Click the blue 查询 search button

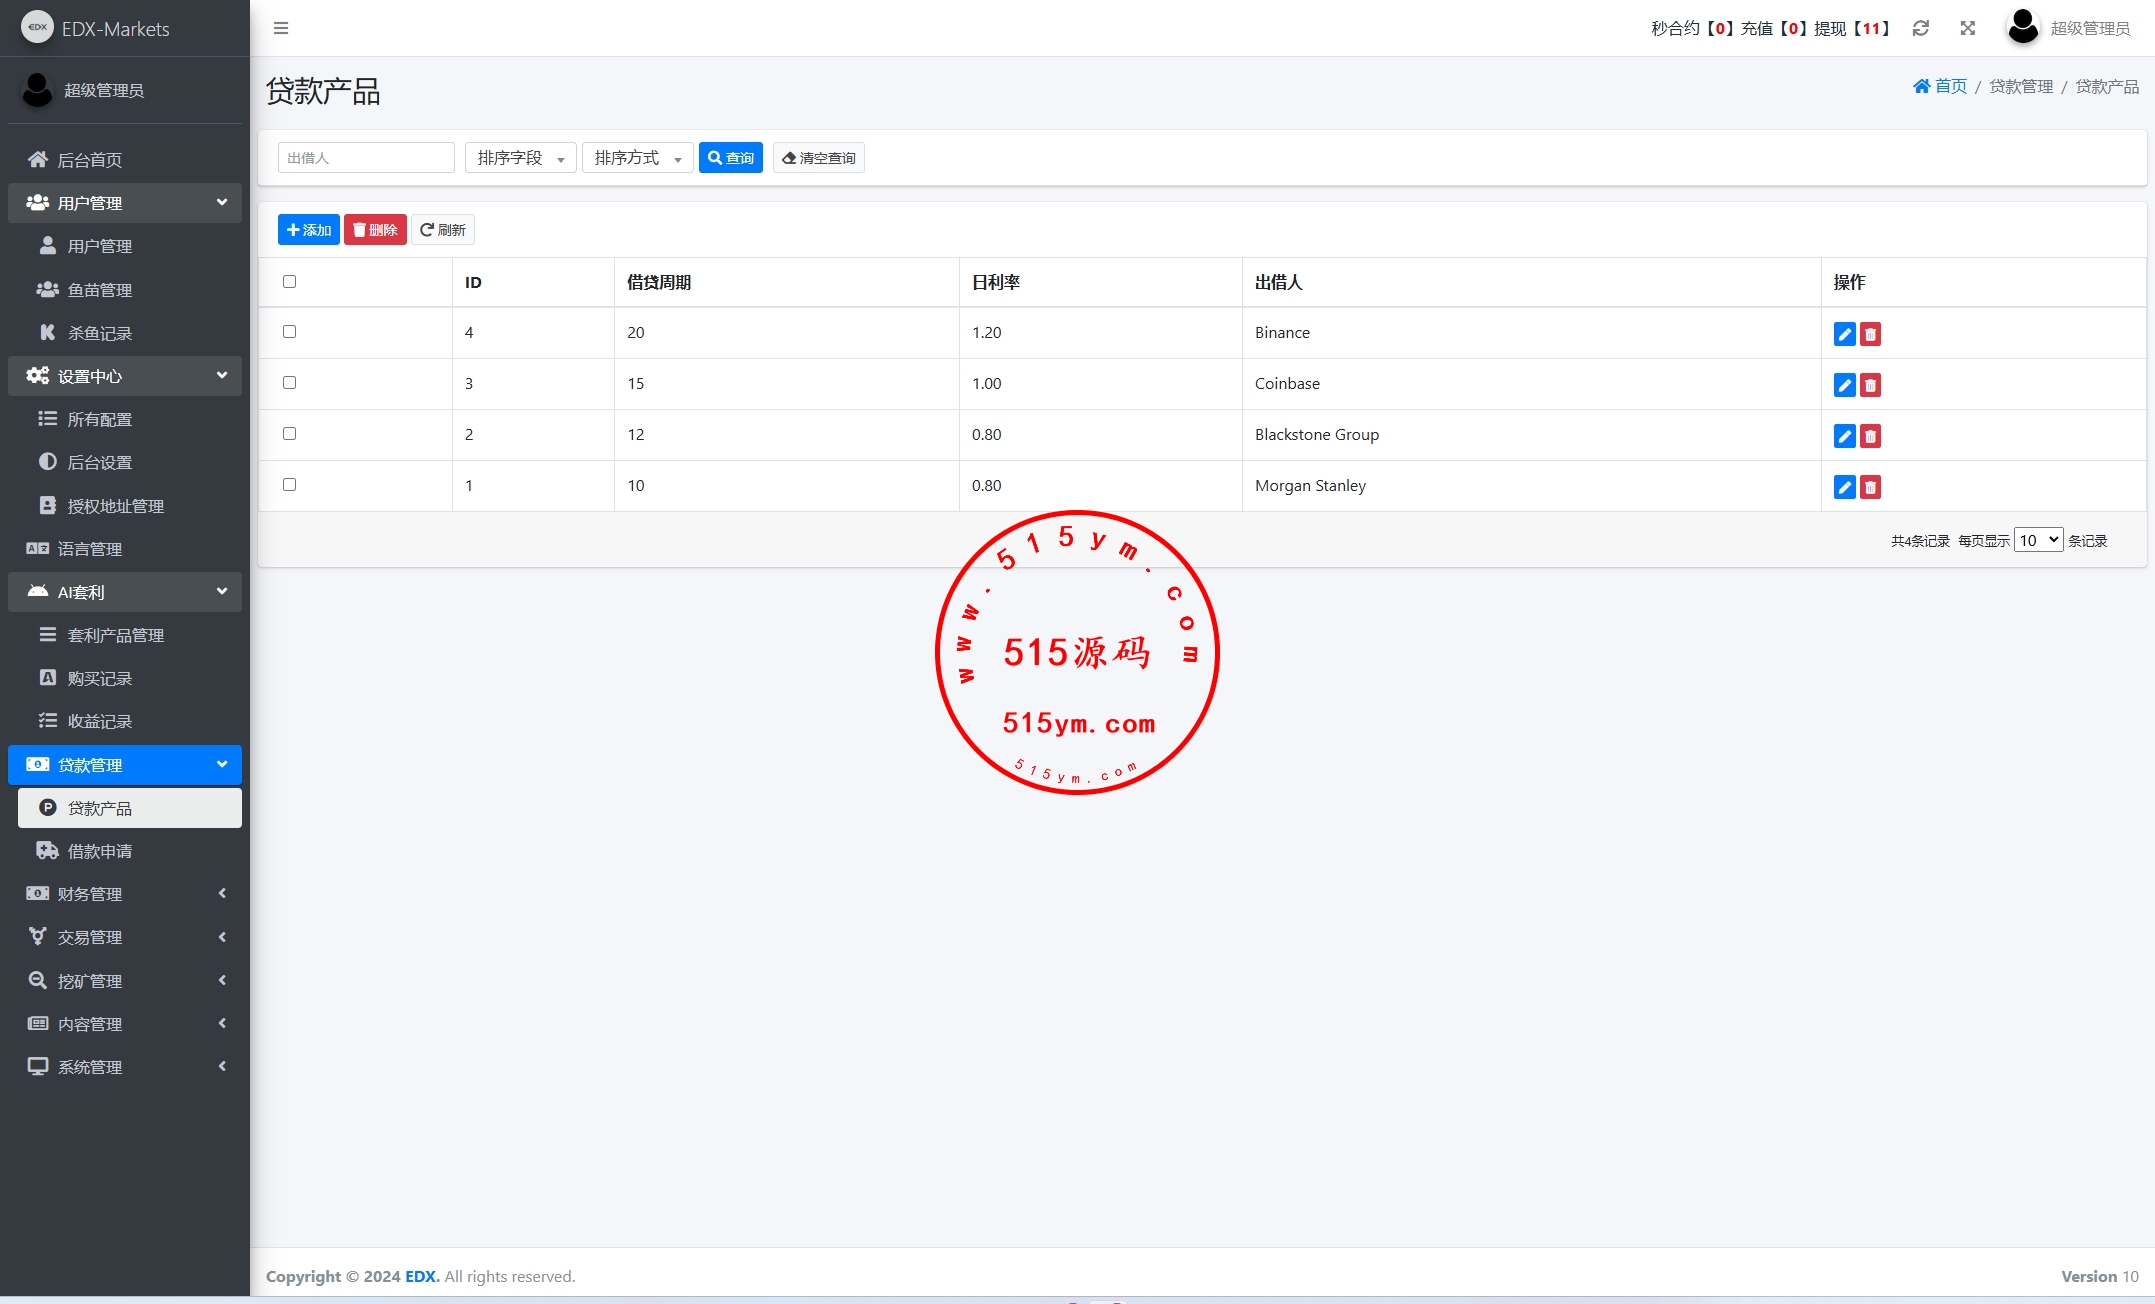[730, 158]
